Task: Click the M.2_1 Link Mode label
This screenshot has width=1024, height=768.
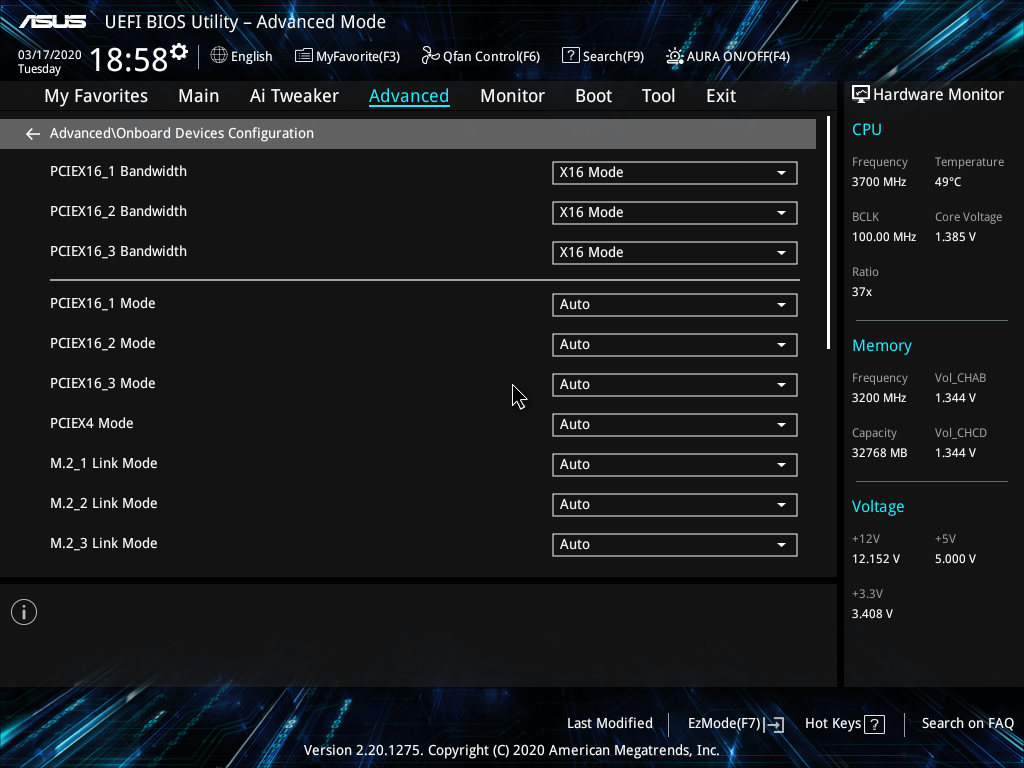Action: pyautogui.click(x=103, y=463)
